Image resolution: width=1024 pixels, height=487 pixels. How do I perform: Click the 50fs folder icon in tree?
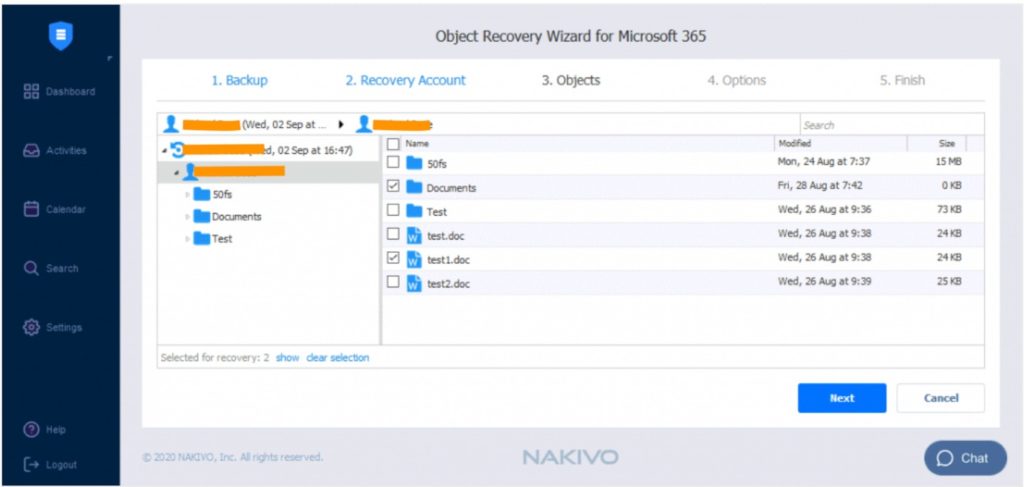click(x=202, y=194)
